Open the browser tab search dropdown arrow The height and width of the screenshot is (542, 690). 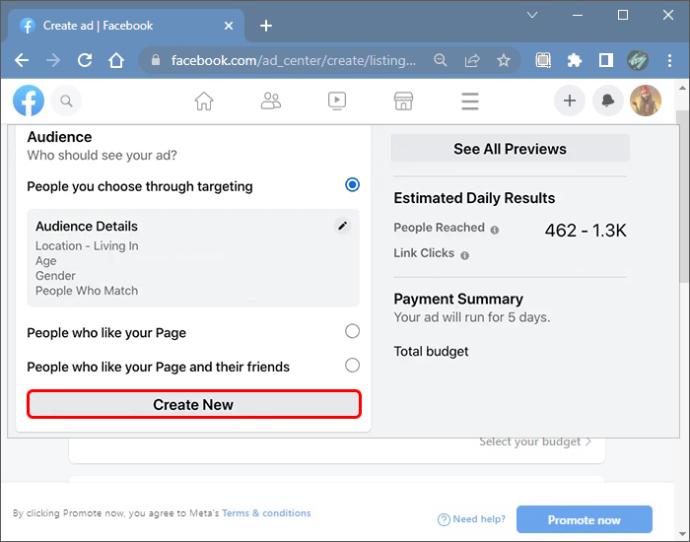point(532,15)
